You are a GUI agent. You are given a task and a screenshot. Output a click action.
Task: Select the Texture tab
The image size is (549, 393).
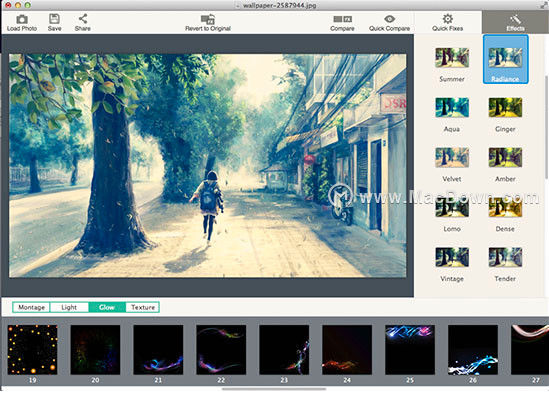tap(143, 307)
